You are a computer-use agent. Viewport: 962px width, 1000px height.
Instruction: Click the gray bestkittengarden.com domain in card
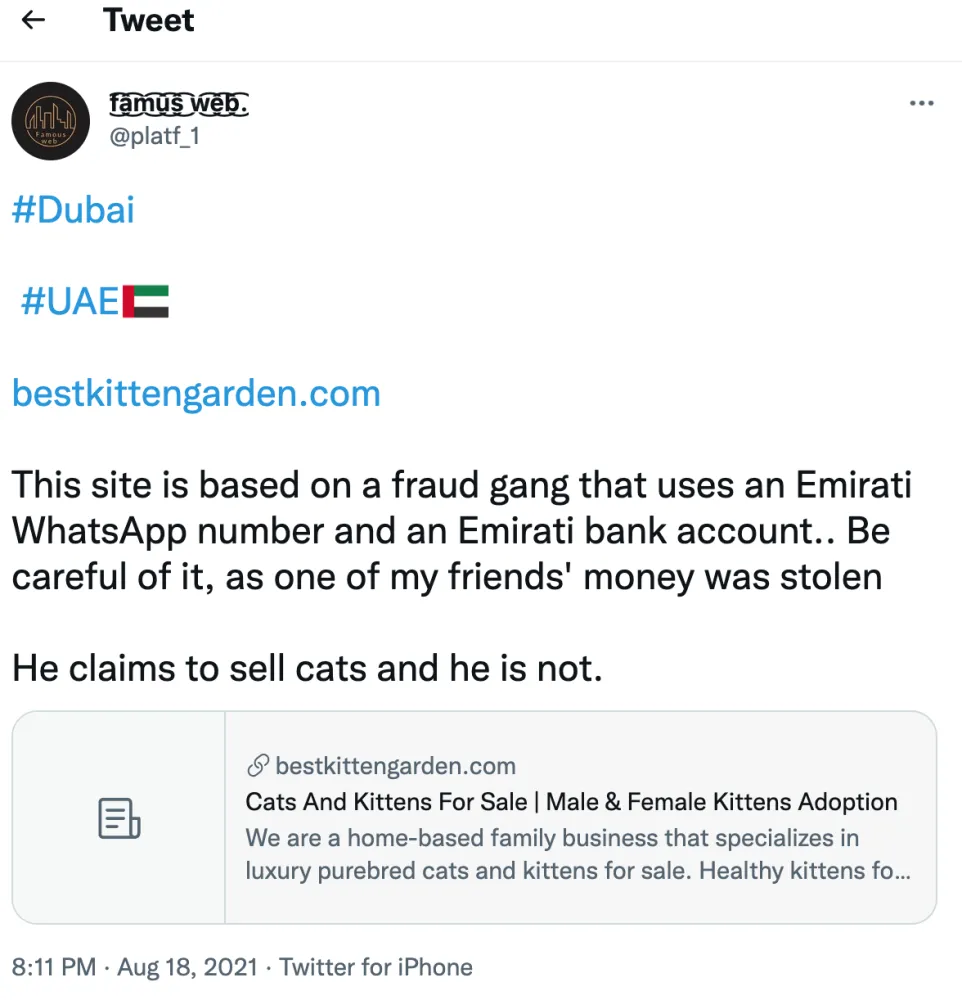[x=395, y=767]
